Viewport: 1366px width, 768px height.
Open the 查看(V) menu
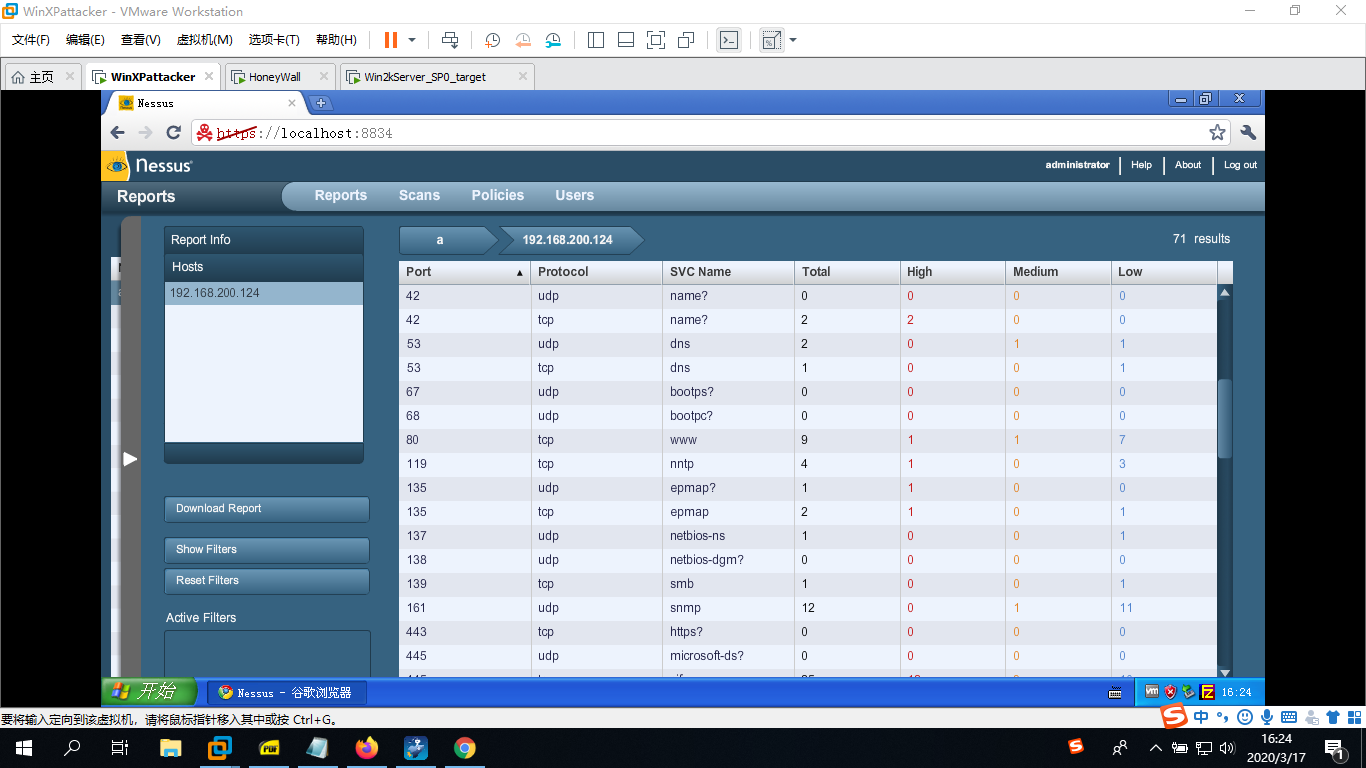tap(141, 40)
